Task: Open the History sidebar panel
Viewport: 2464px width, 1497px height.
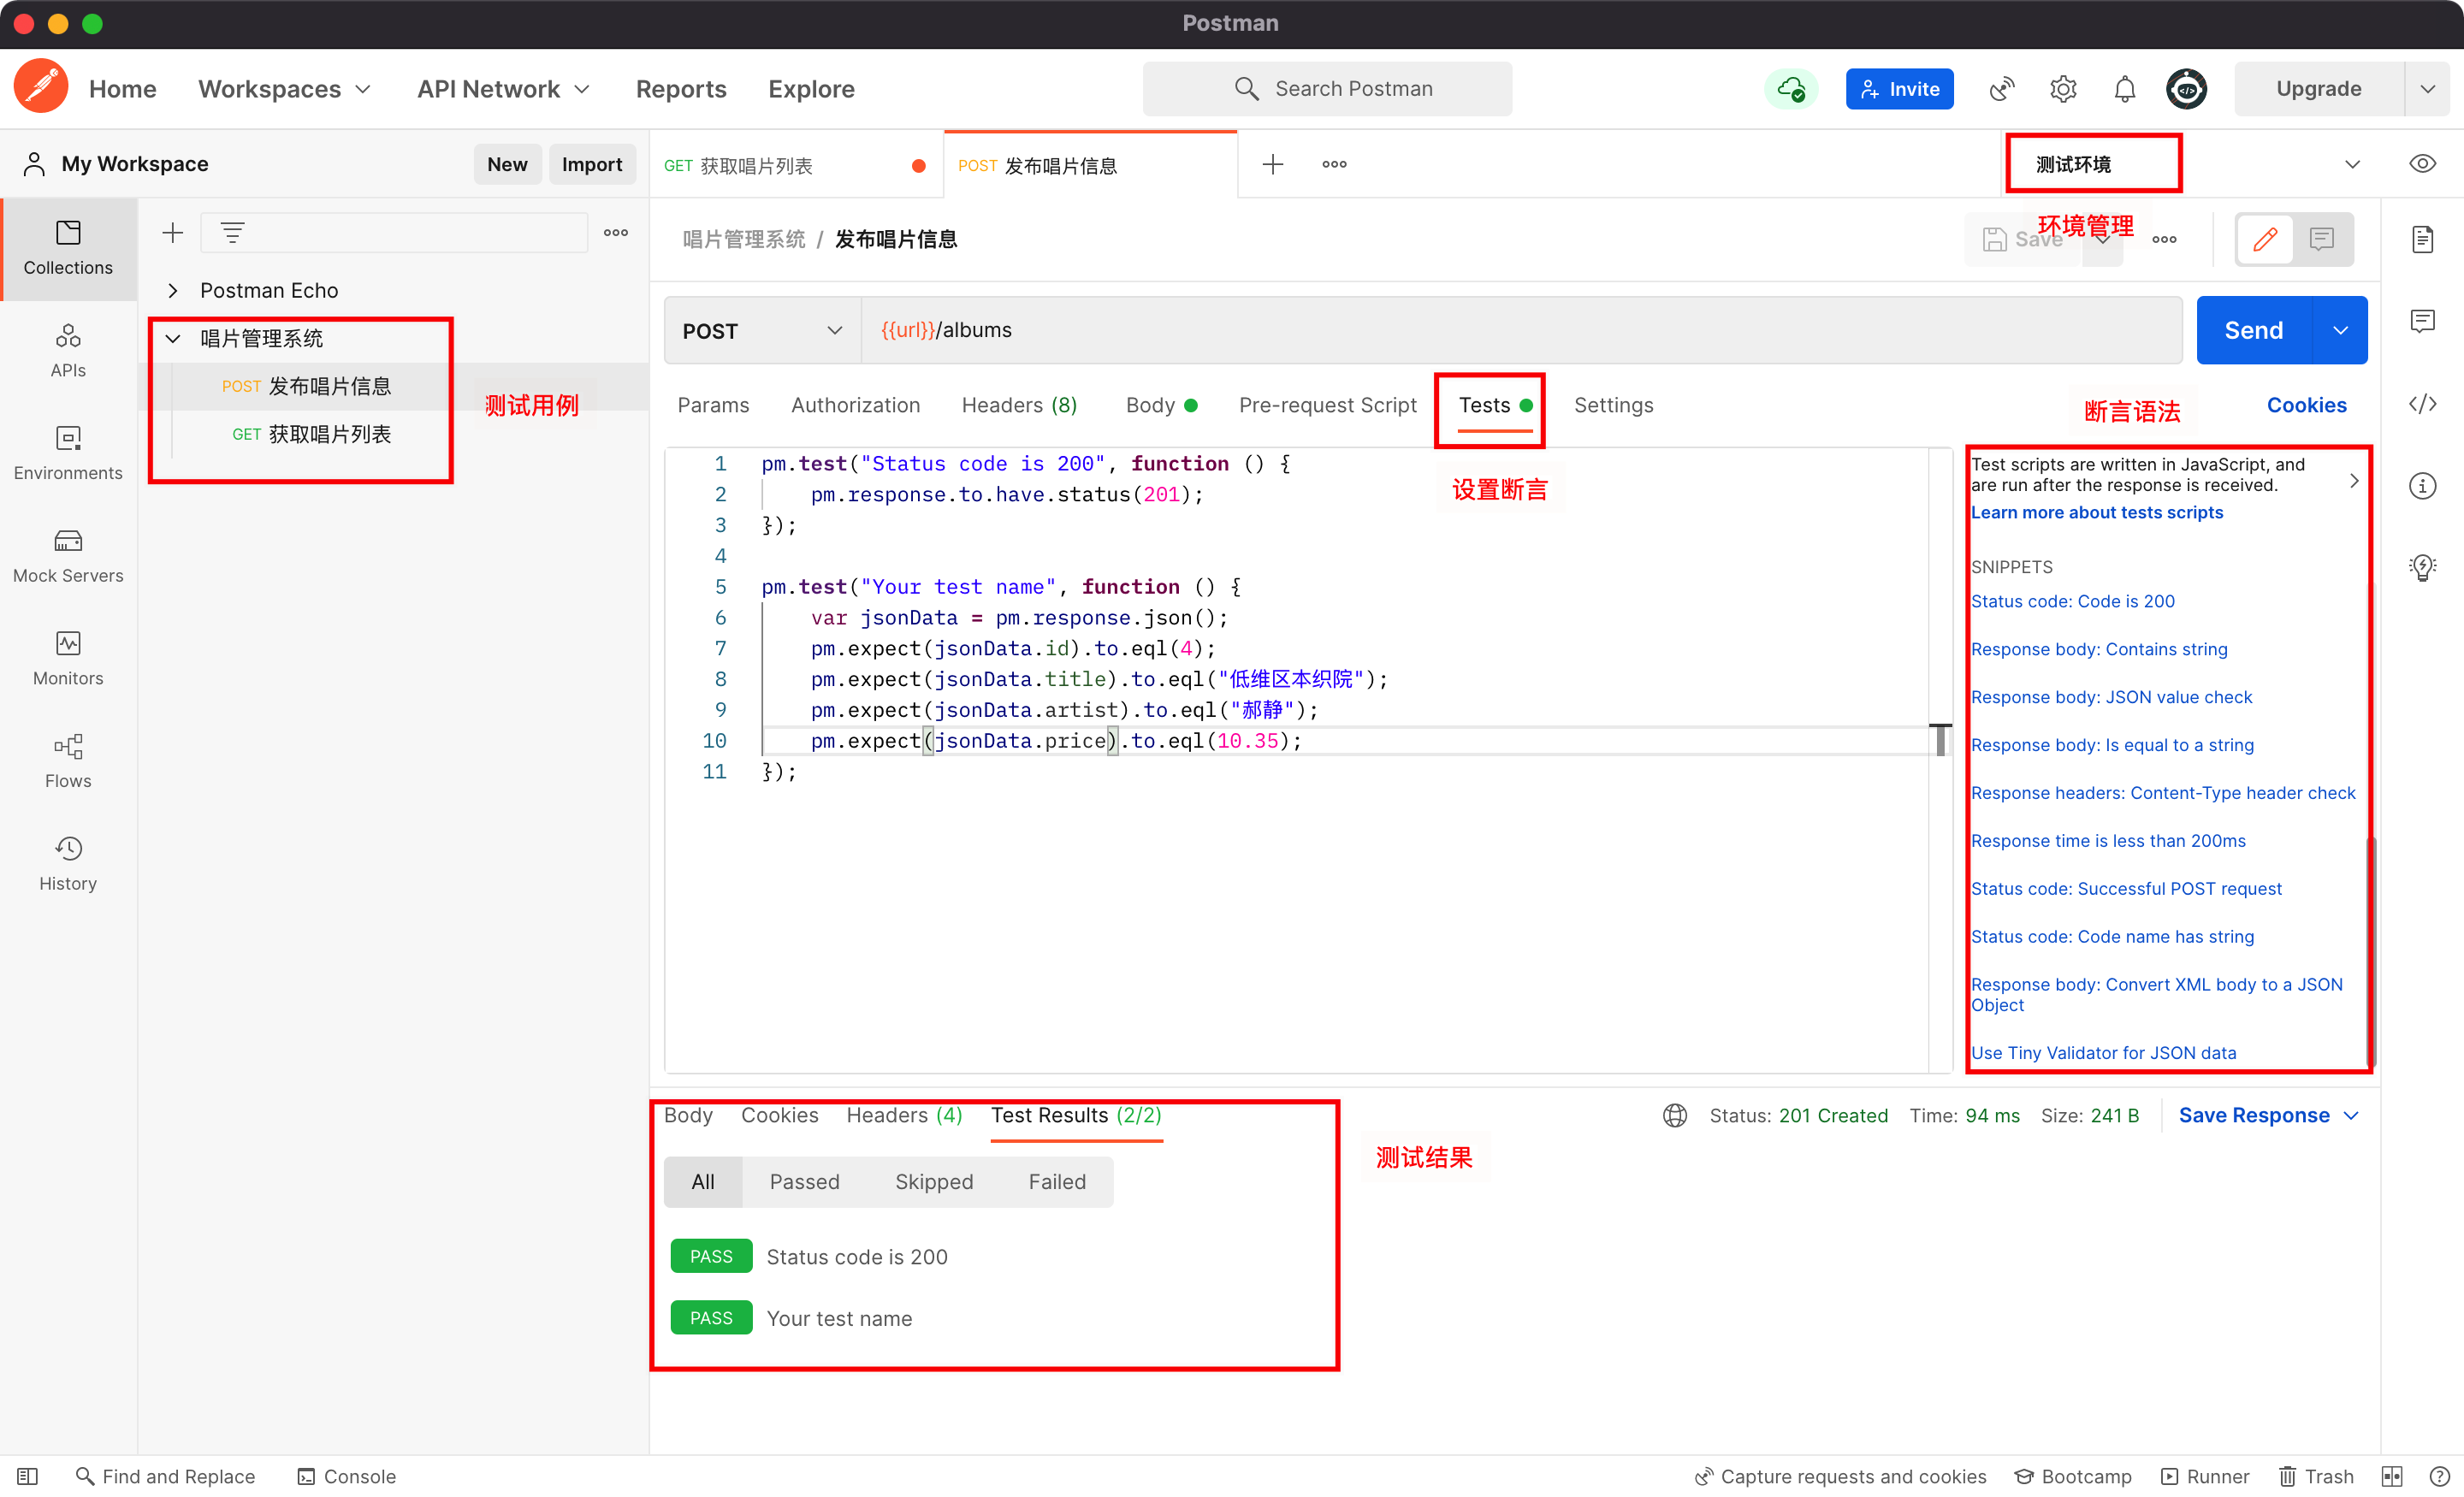Action: (x=68, y=864)
